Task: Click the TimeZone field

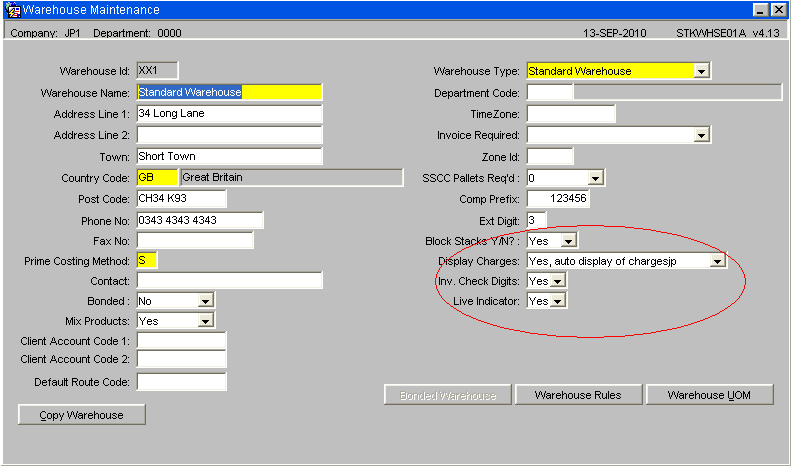Action: click(571, 114)
